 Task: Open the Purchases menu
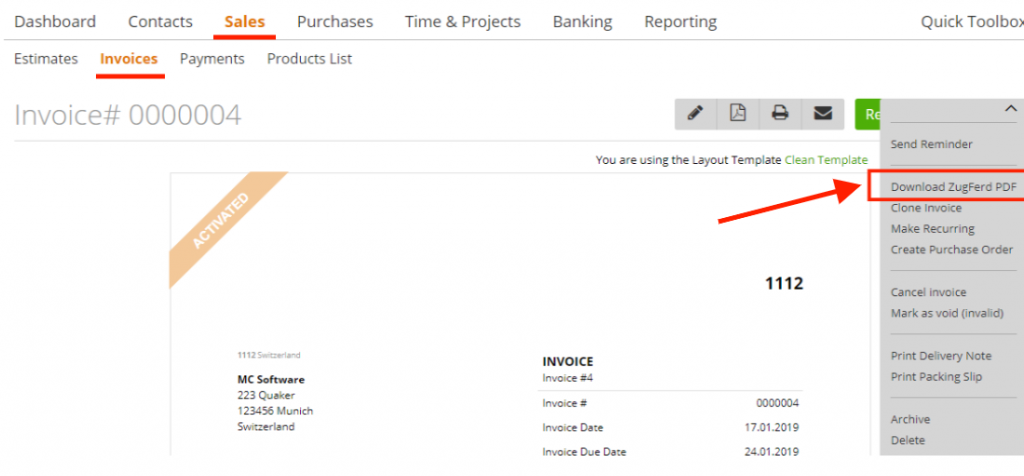pyautogui.click(x=335, y=21)
